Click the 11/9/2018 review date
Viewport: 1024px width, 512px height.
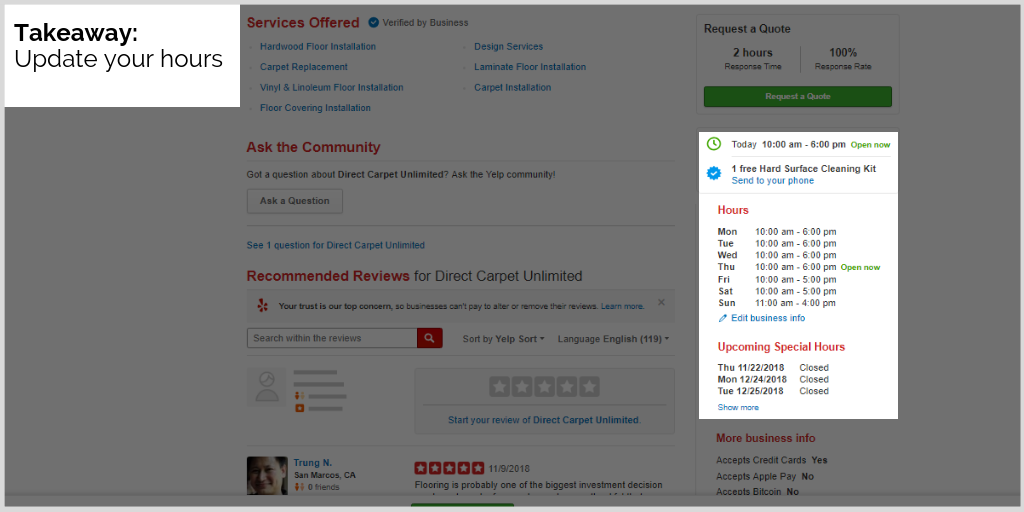point(509,468)
